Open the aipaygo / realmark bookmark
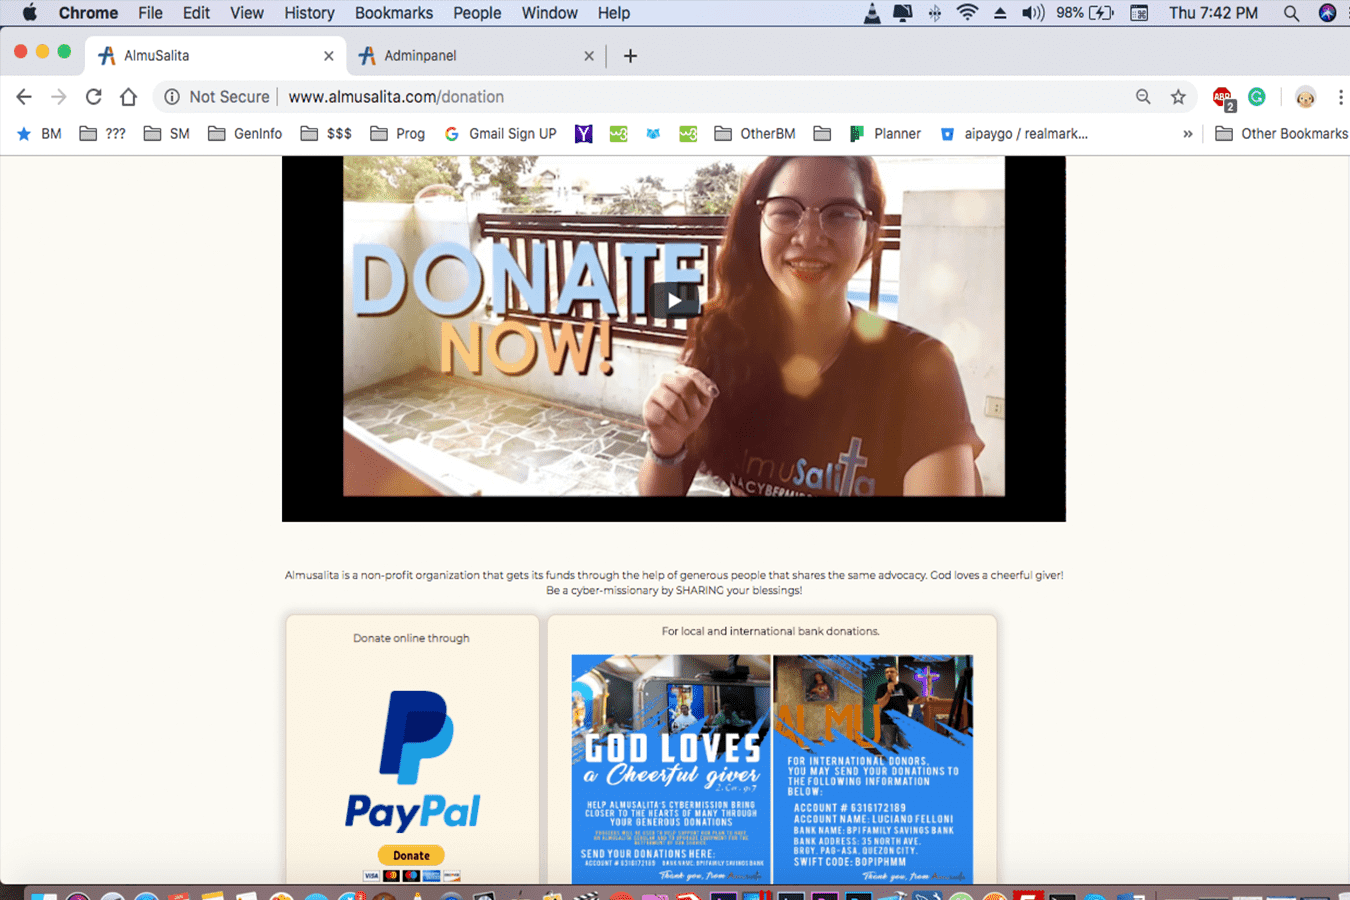Viewport: 1350px width, 900px height. pos(1014,134)
